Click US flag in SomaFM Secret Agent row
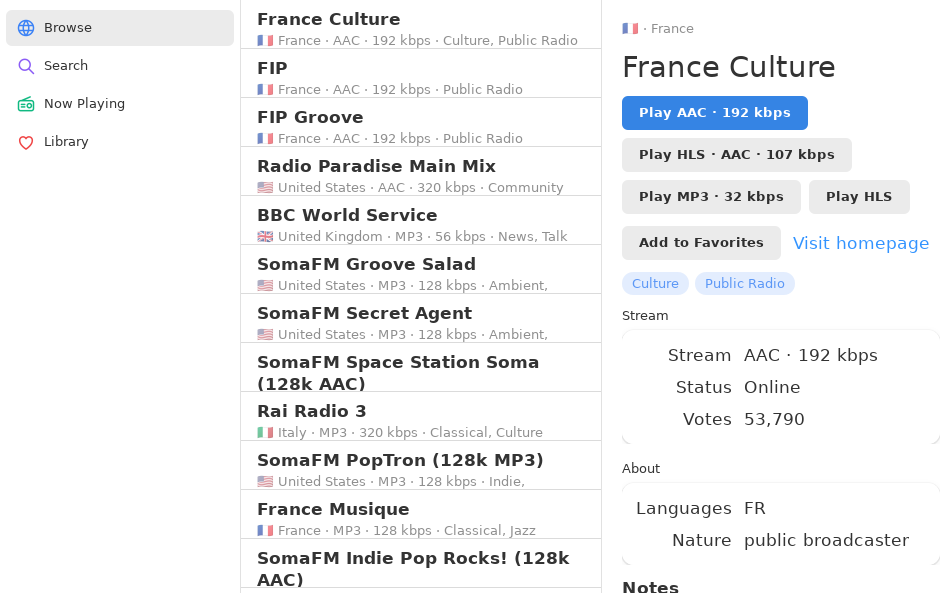 tap(265, 335)
